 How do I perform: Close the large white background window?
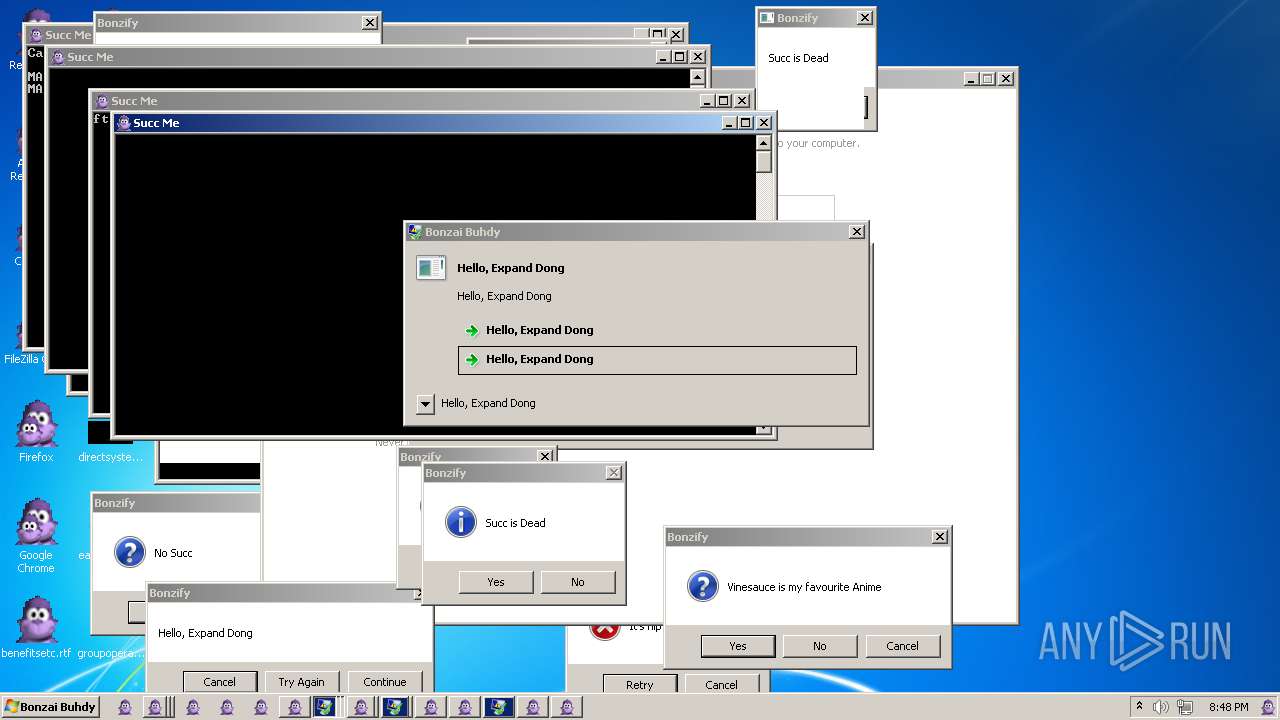[1006, 79]
